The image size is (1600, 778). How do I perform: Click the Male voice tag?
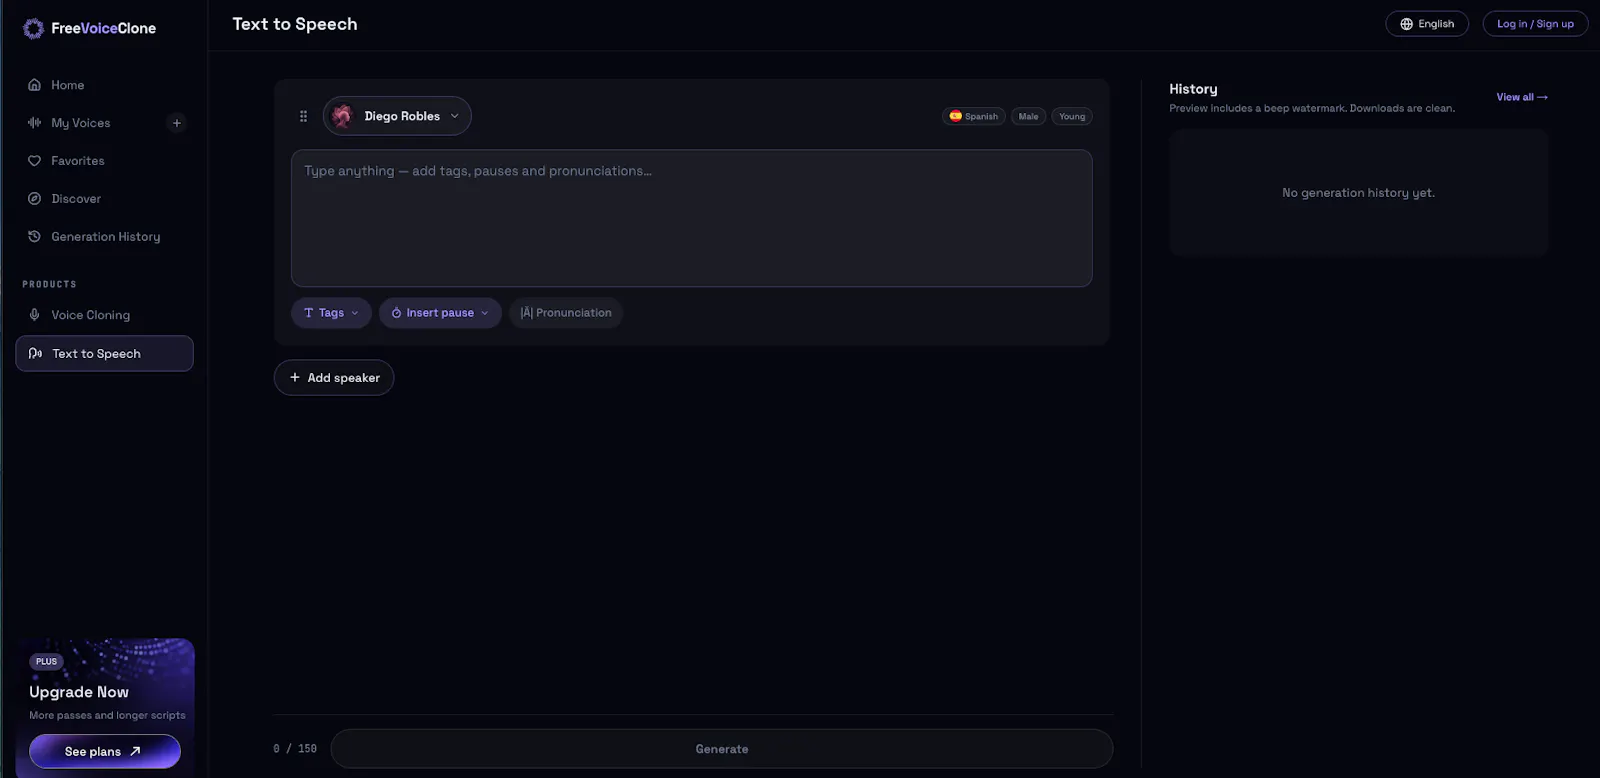pyautogui.click(x=1028, y=116)
